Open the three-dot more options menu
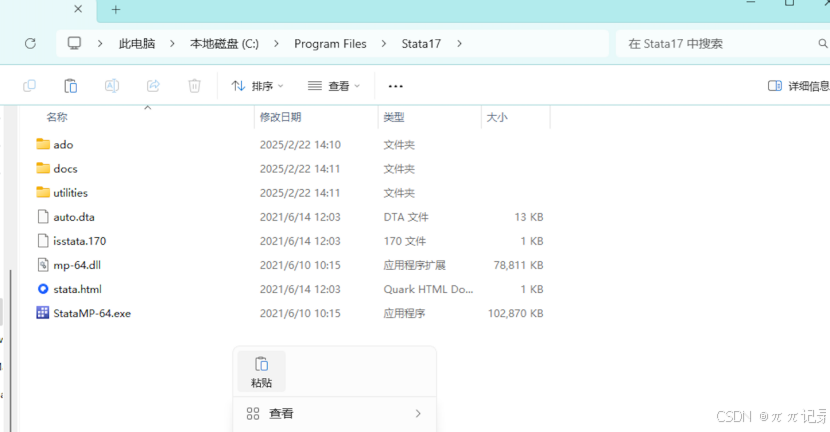Image resolution: width=830 pixels, height=432 pixels. pos(395,86)
